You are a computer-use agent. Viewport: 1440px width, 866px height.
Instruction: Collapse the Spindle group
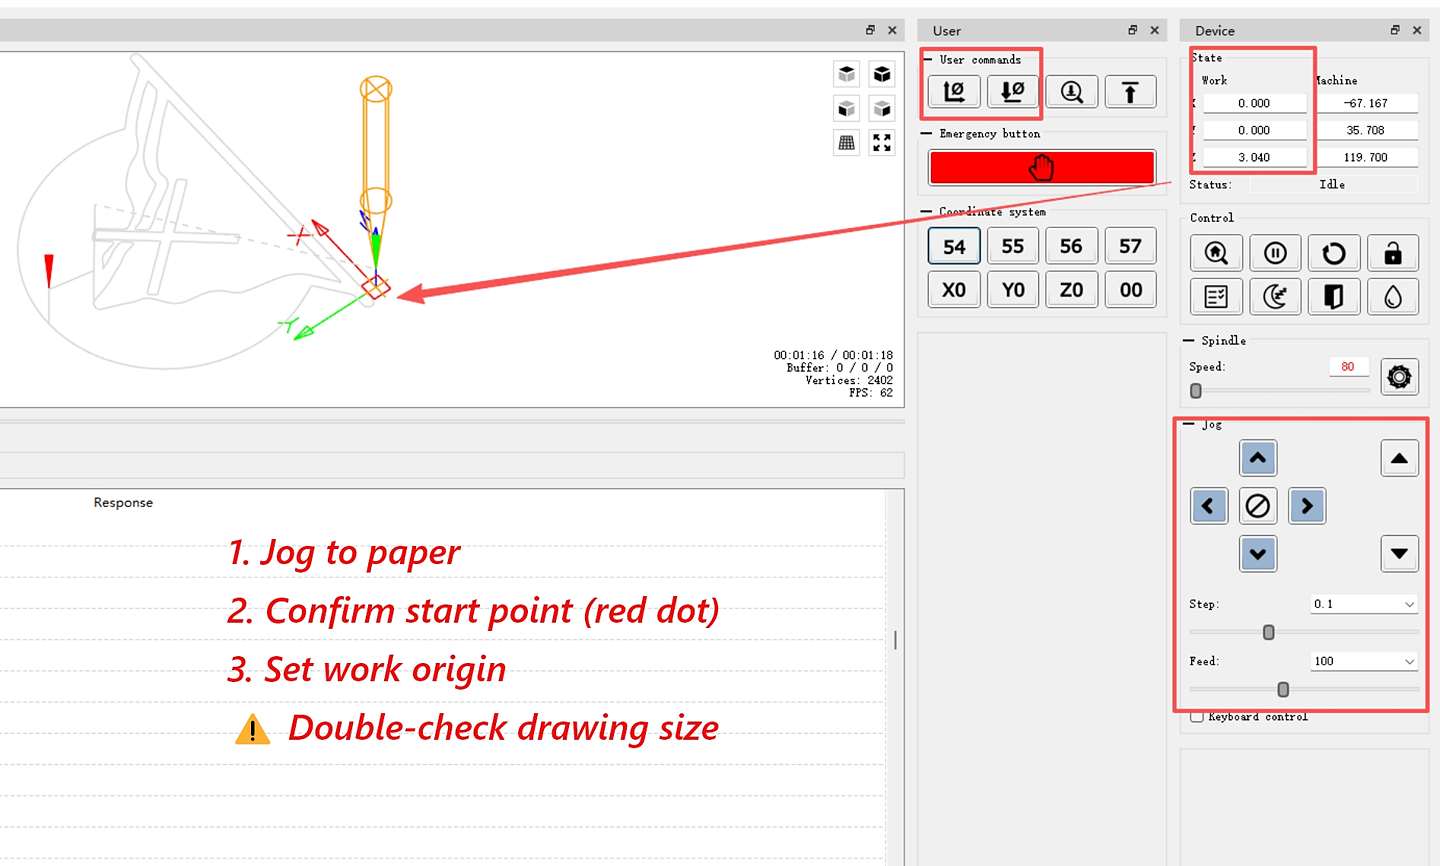click(x=1190, y=341)
